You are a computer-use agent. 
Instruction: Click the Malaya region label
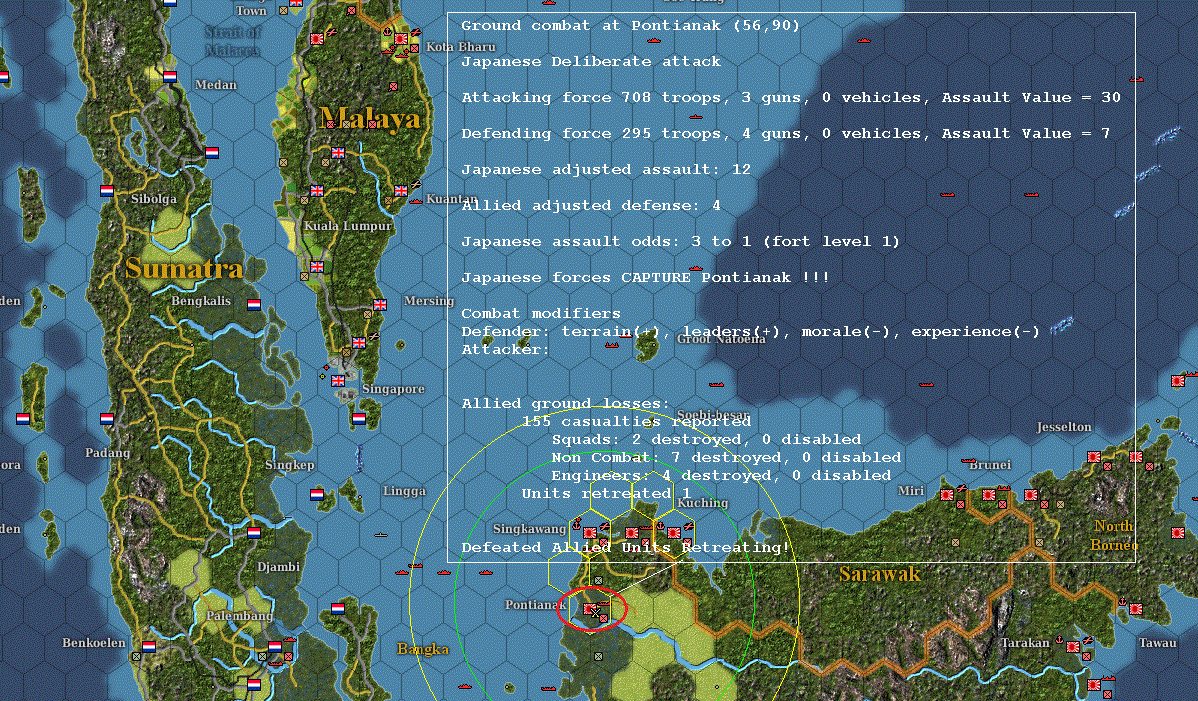tap(370, 118)
